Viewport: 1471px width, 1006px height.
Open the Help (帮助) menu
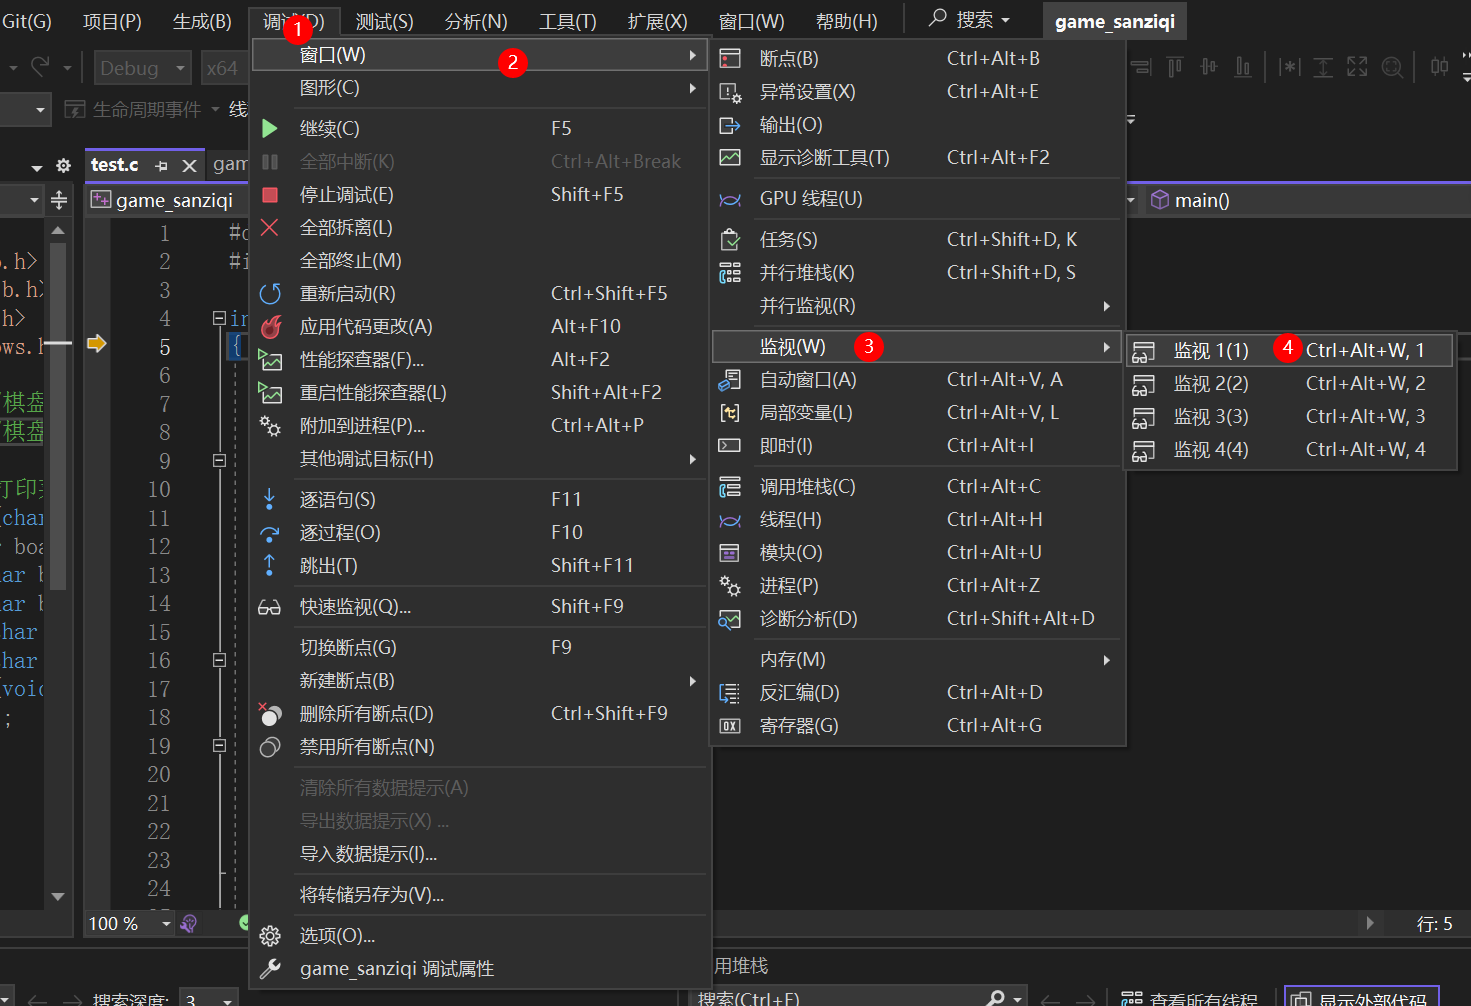tap(846, 21)
